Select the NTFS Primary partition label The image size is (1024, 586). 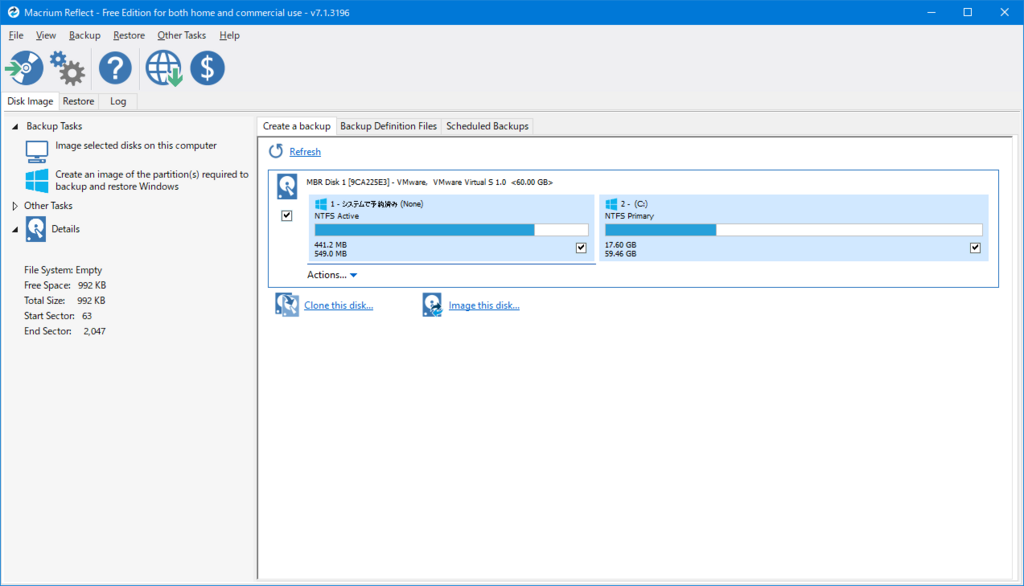click(x=629, y=216)
